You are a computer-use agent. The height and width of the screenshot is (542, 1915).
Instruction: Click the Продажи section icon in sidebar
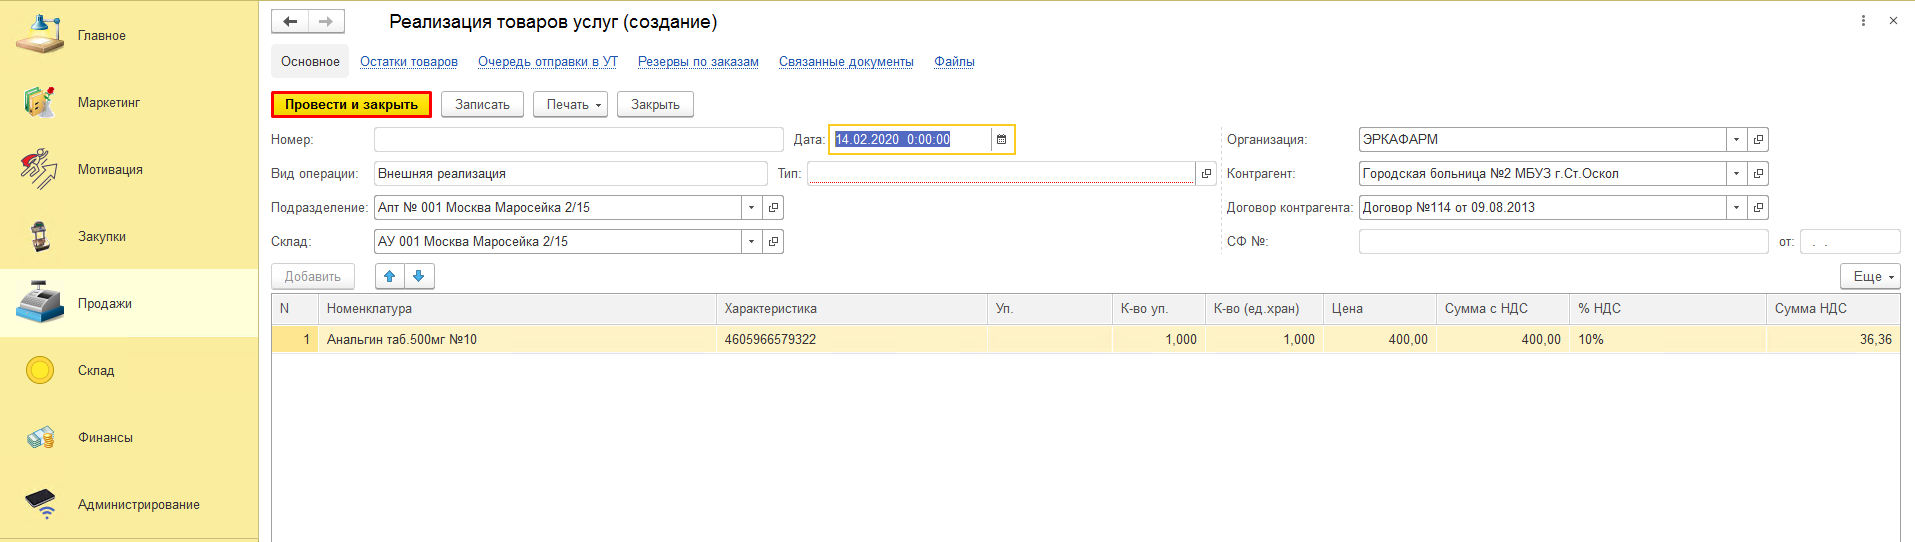(40, 303)
